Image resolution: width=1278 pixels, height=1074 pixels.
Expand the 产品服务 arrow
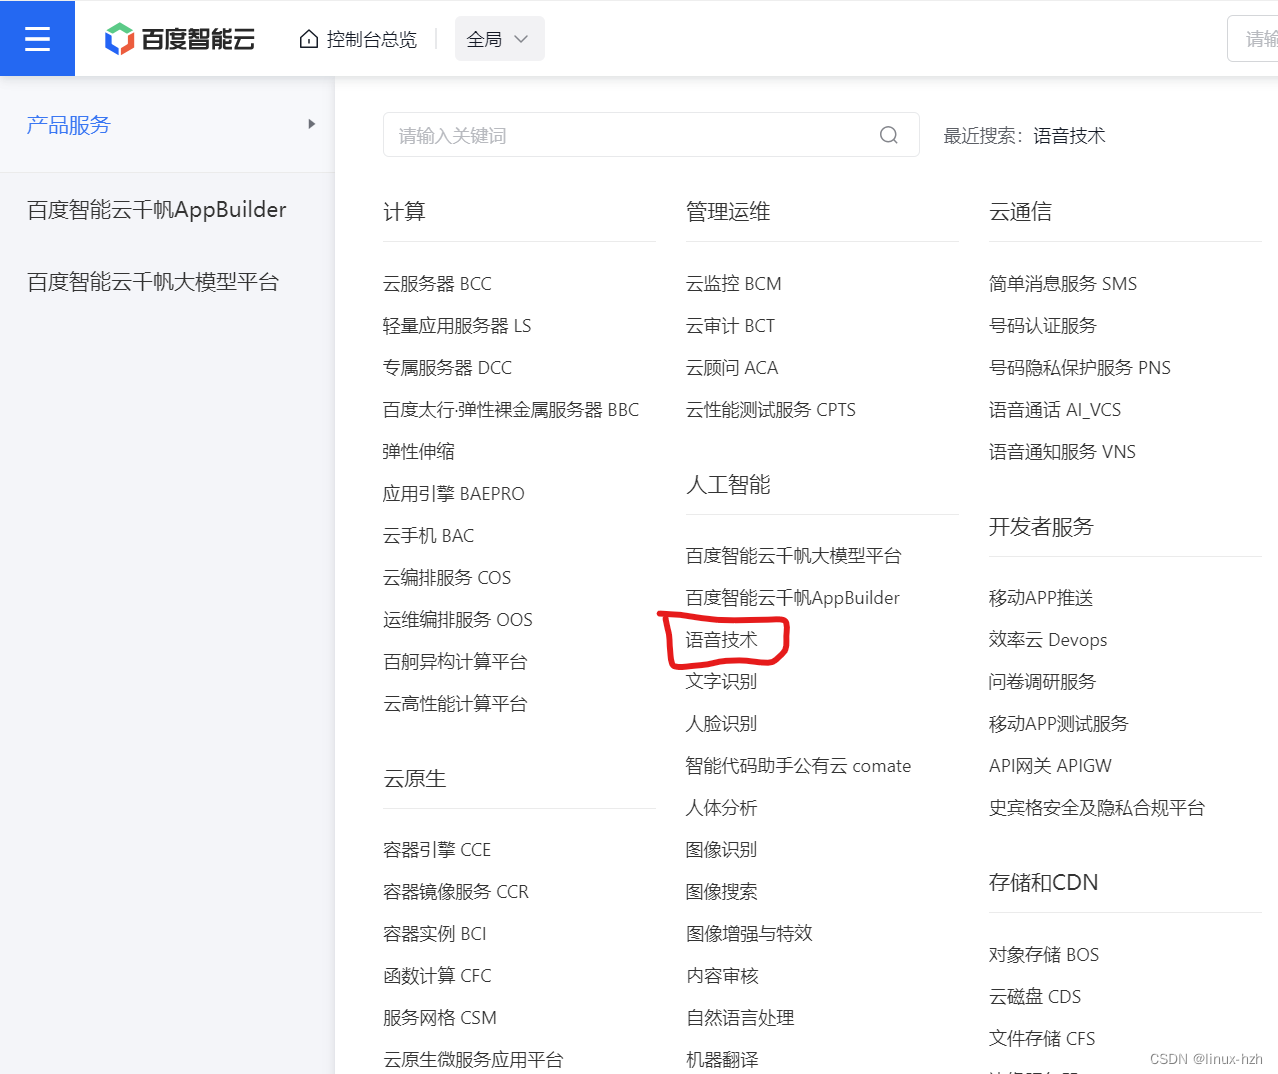312,124
